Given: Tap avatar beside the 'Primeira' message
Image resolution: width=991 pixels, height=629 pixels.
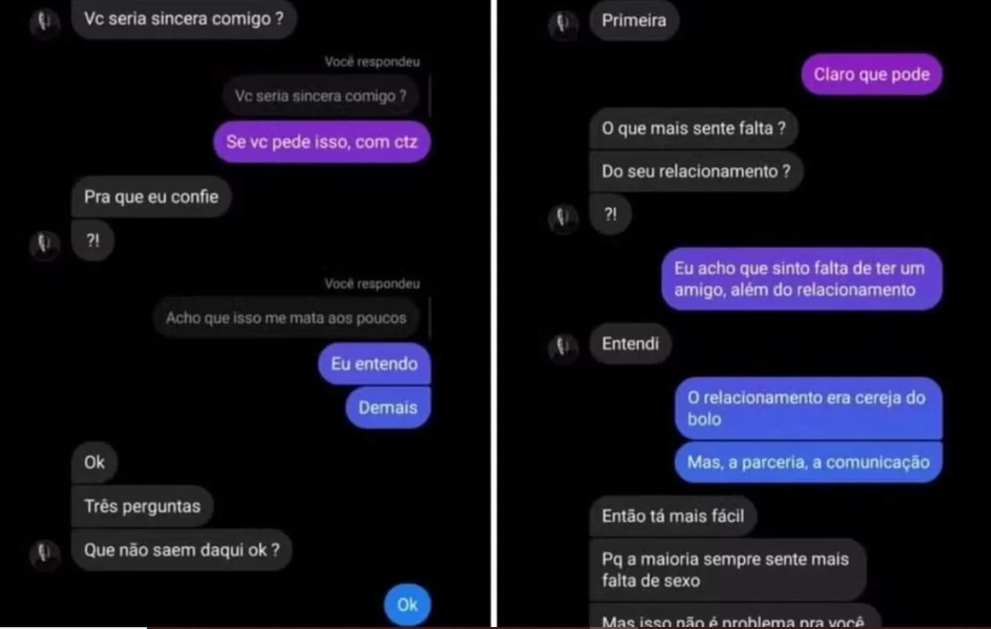Looking at the screenshot, I should [562, 24].
